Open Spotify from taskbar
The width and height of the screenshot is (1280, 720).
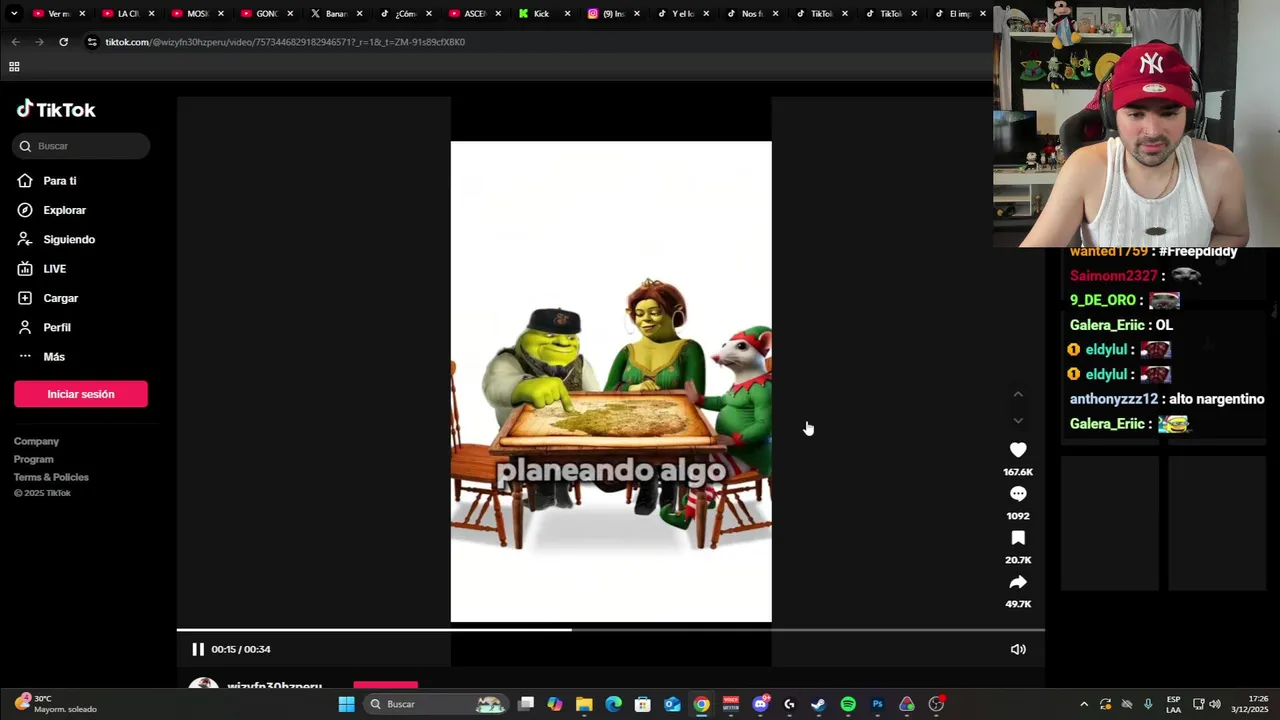click(x=848, y=704)
